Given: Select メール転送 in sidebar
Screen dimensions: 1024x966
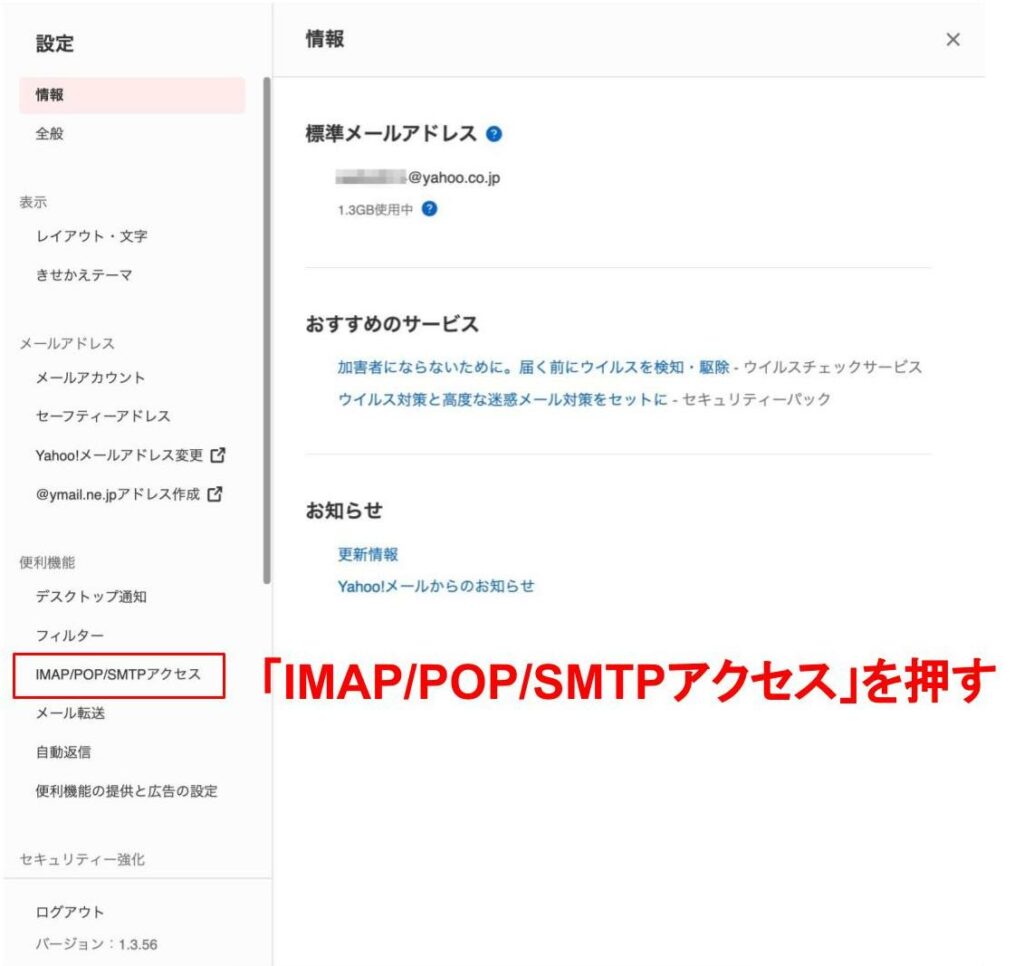Looking at the screenshot, I should (x=70, y=713).
